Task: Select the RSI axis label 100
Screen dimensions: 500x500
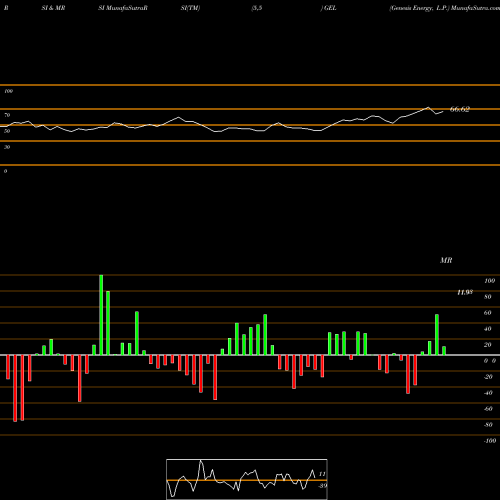Action: [8, 91]
